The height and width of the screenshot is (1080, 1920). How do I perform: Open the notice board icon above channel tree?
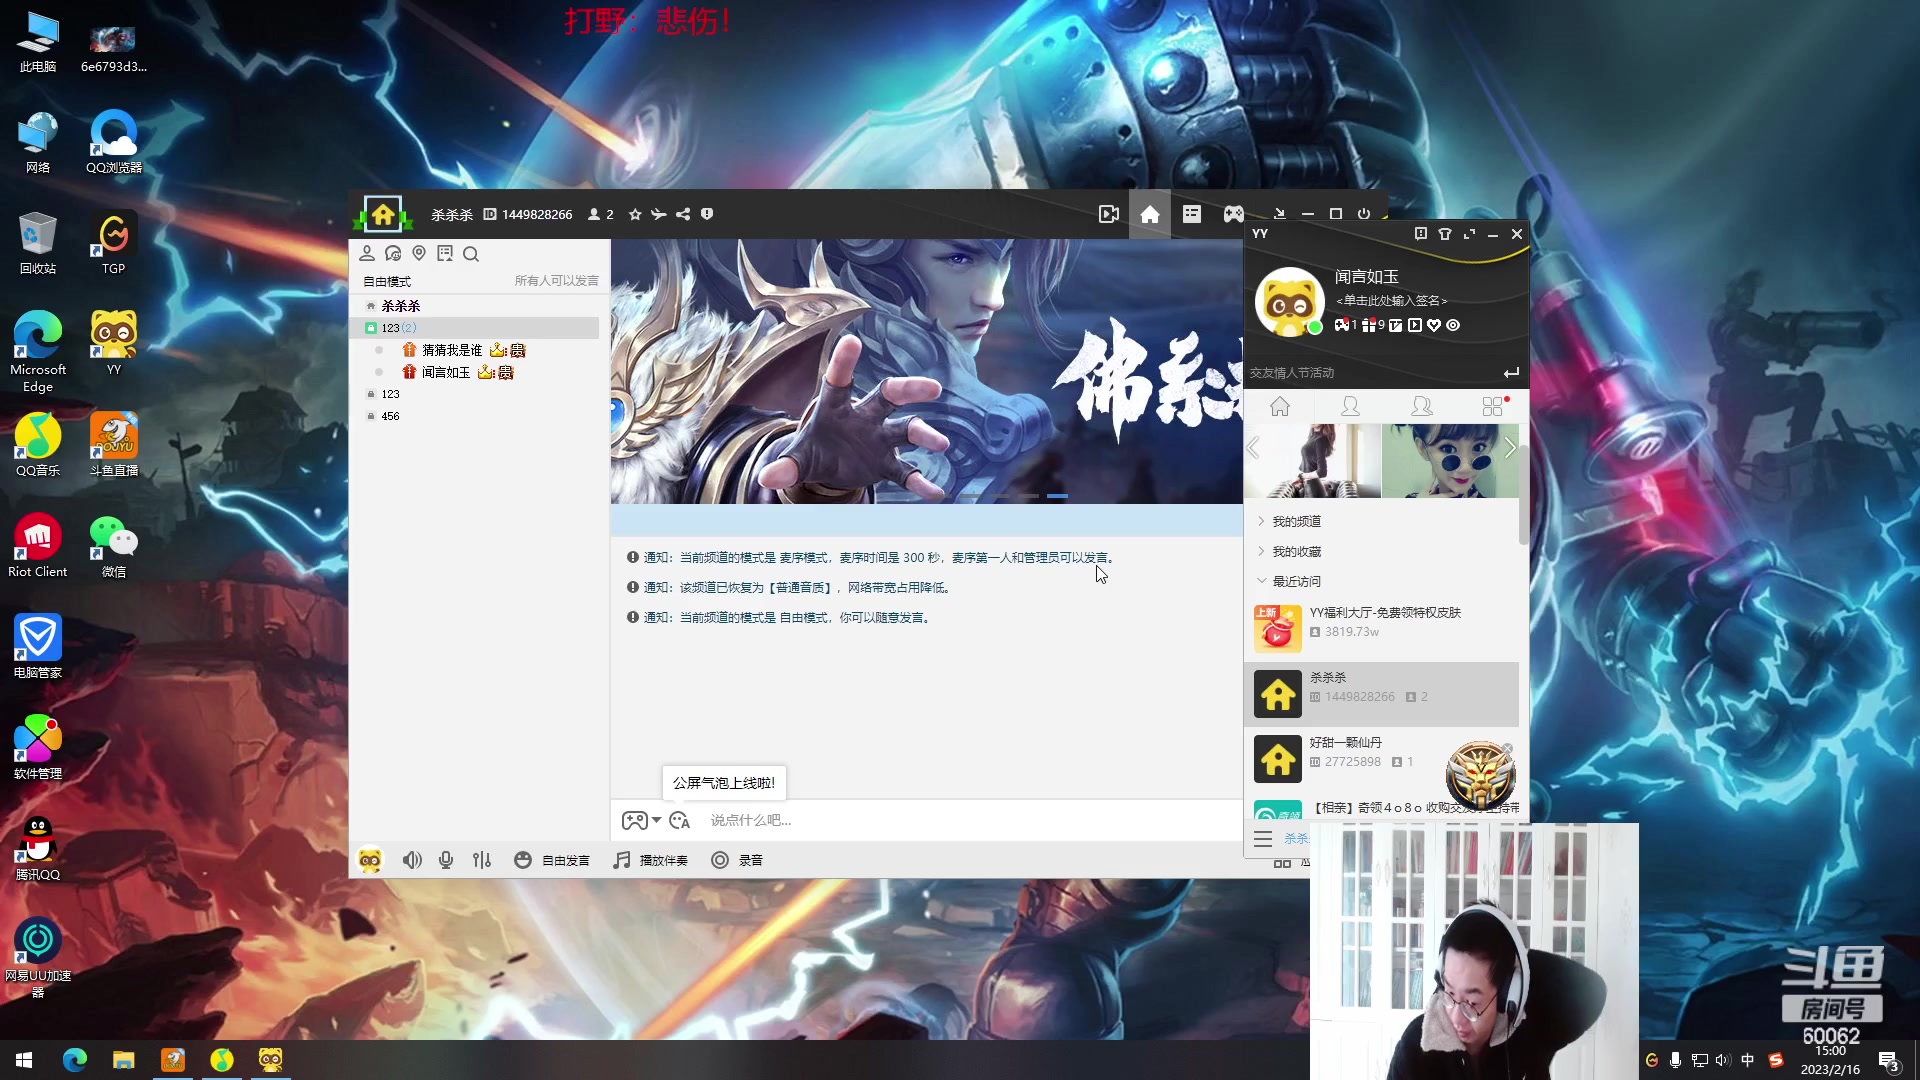(x=445, y=254)
